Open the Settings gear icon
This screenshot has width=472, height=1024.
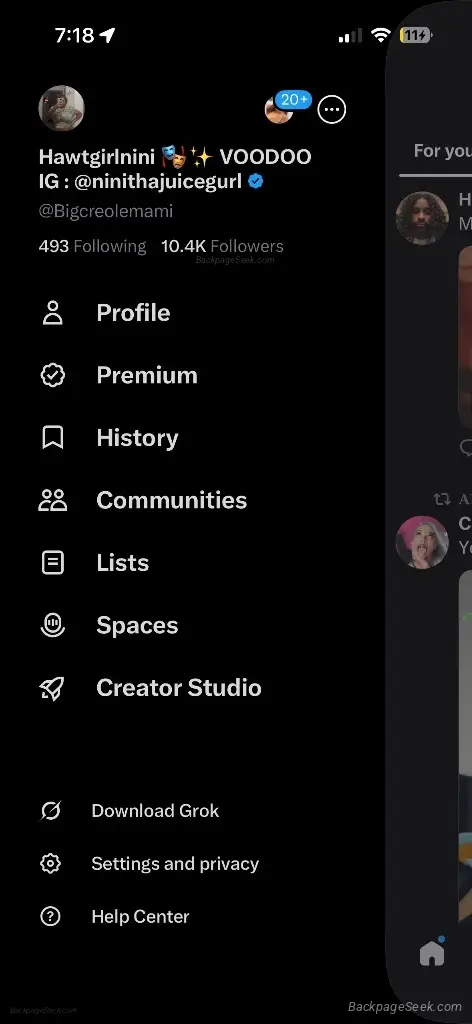coord(50,863)
